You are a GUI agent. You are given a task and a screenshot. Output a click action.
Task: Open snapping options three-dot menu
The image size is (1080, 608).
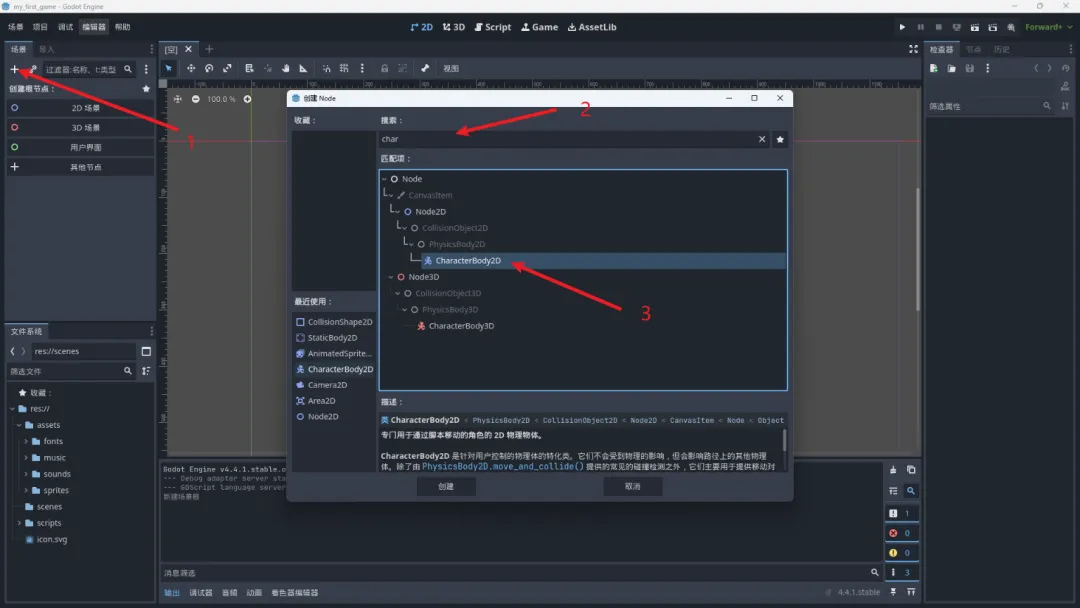(x=362, y=68)
